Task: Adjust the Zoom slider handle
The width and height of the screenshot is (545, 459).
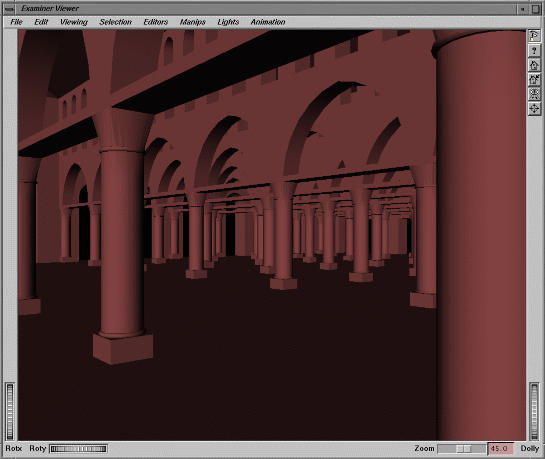Action: [464, 449]
